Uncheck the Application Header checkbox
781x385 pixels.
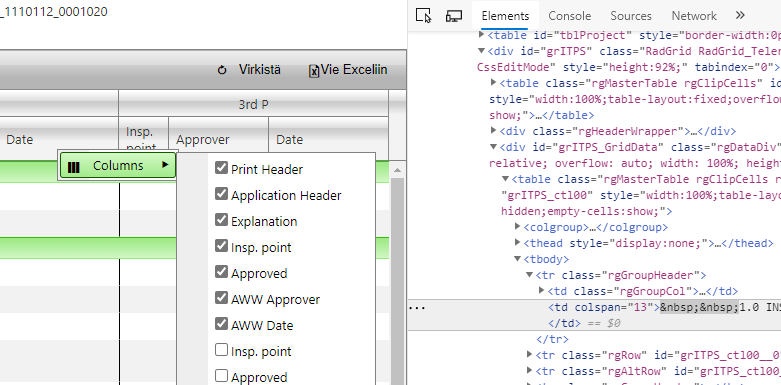[221, 194]
